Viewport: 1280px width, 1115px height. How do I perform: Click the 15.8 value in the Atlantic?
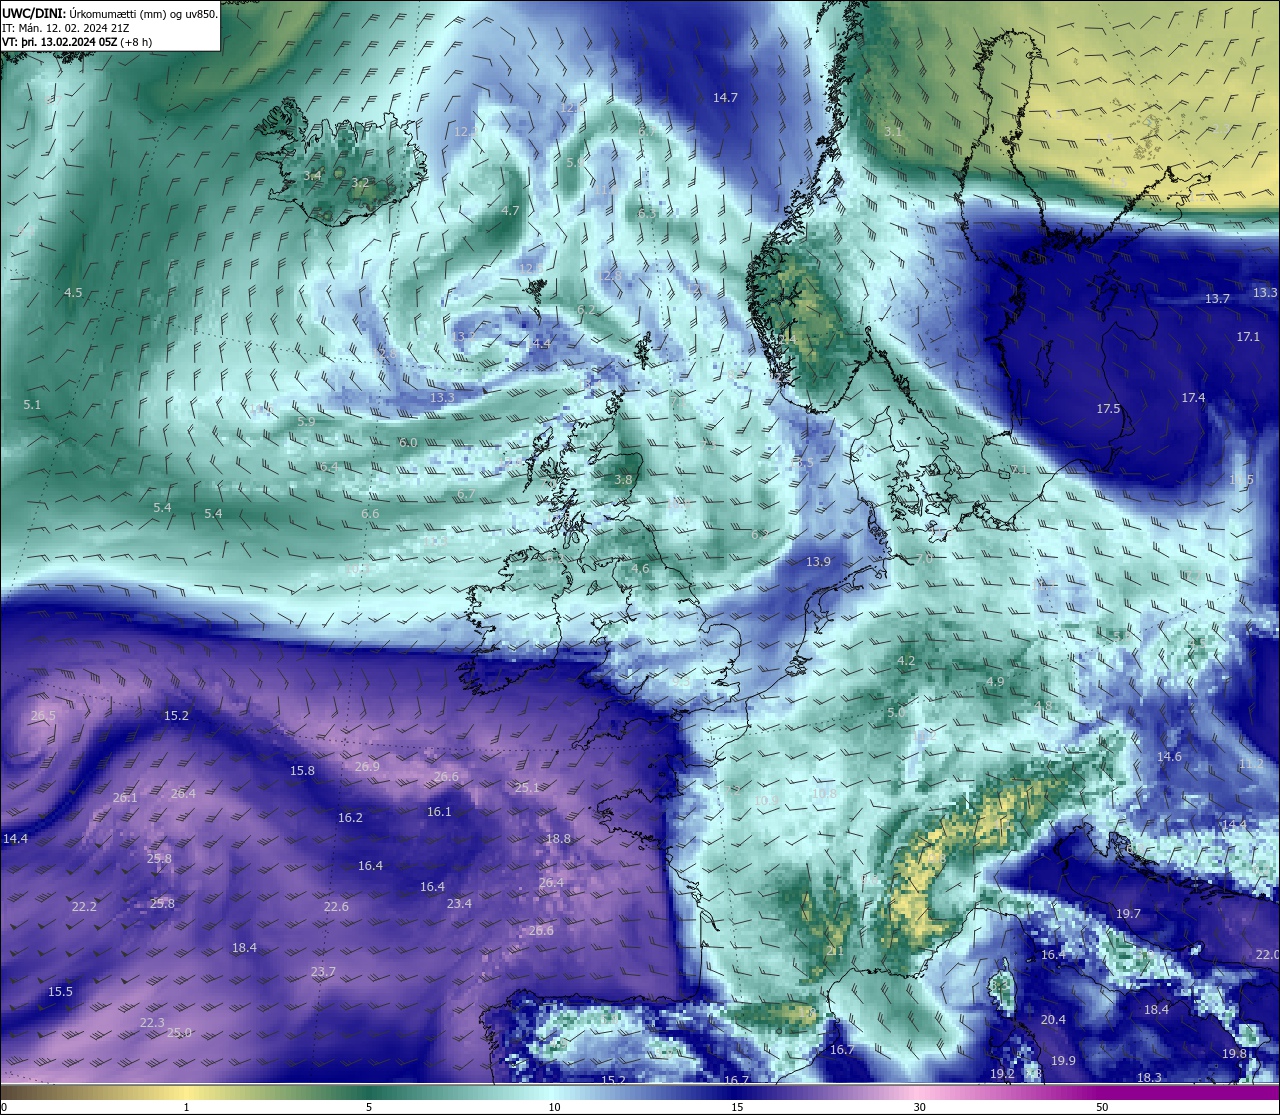[x=302, y=771]
